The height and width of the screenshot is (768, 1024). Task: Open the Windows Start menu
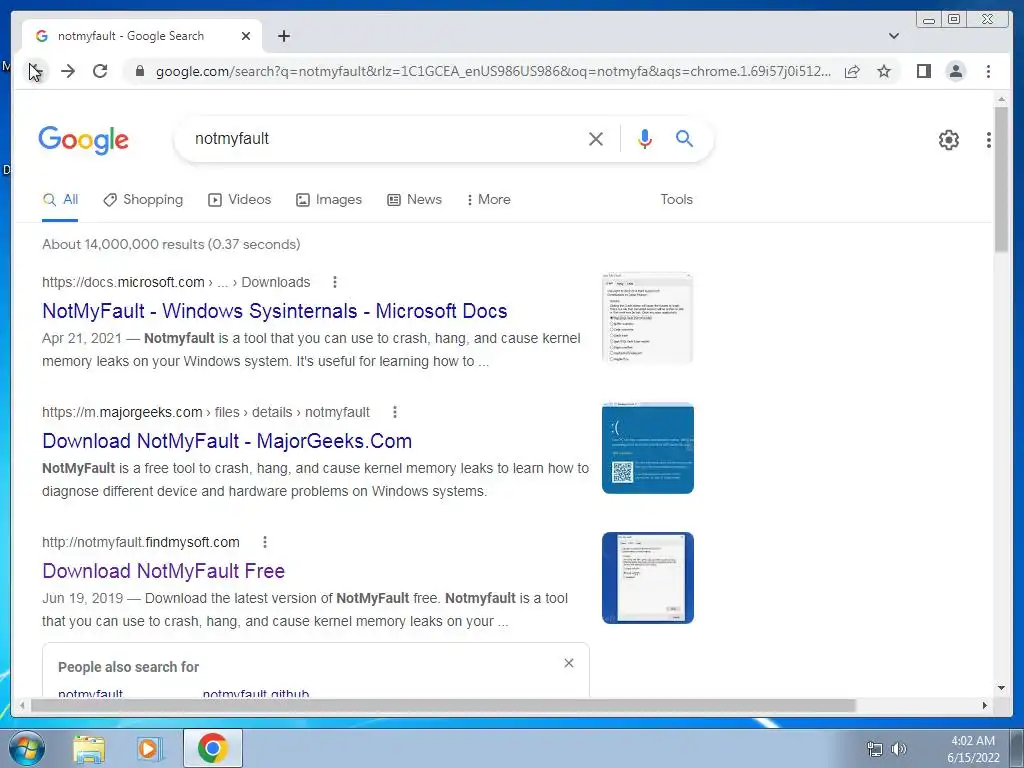coord(25,748)
